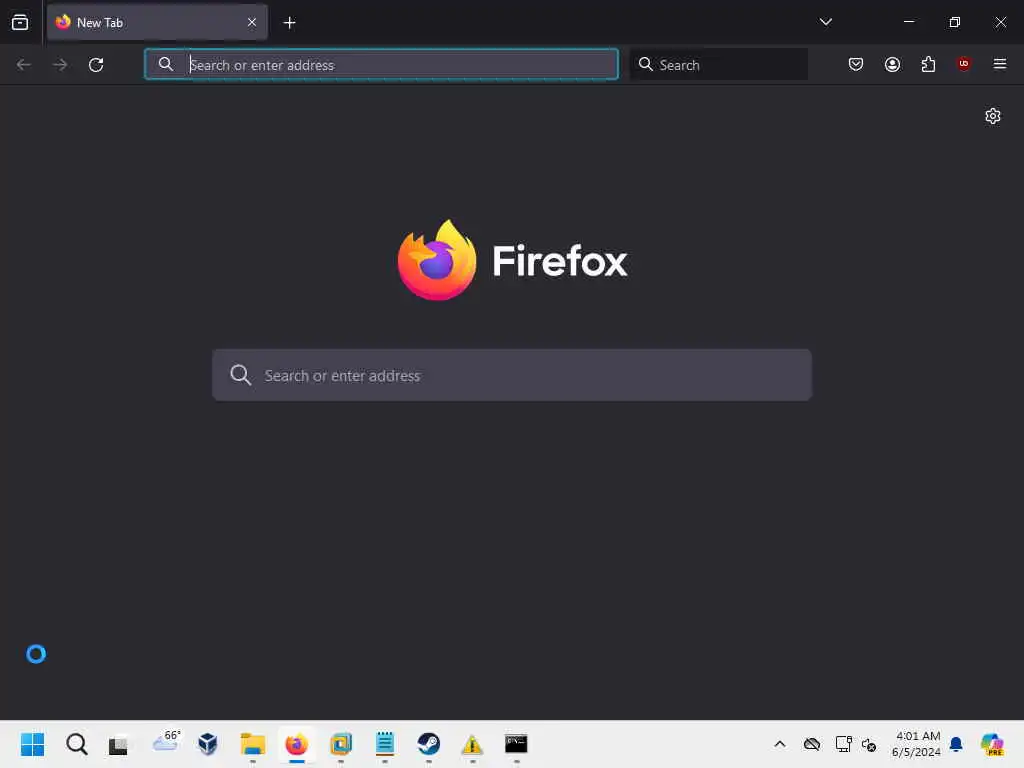The image size is (1024, 768).
Task: Close the New Tab tab
Action: (x=252, y=22)
